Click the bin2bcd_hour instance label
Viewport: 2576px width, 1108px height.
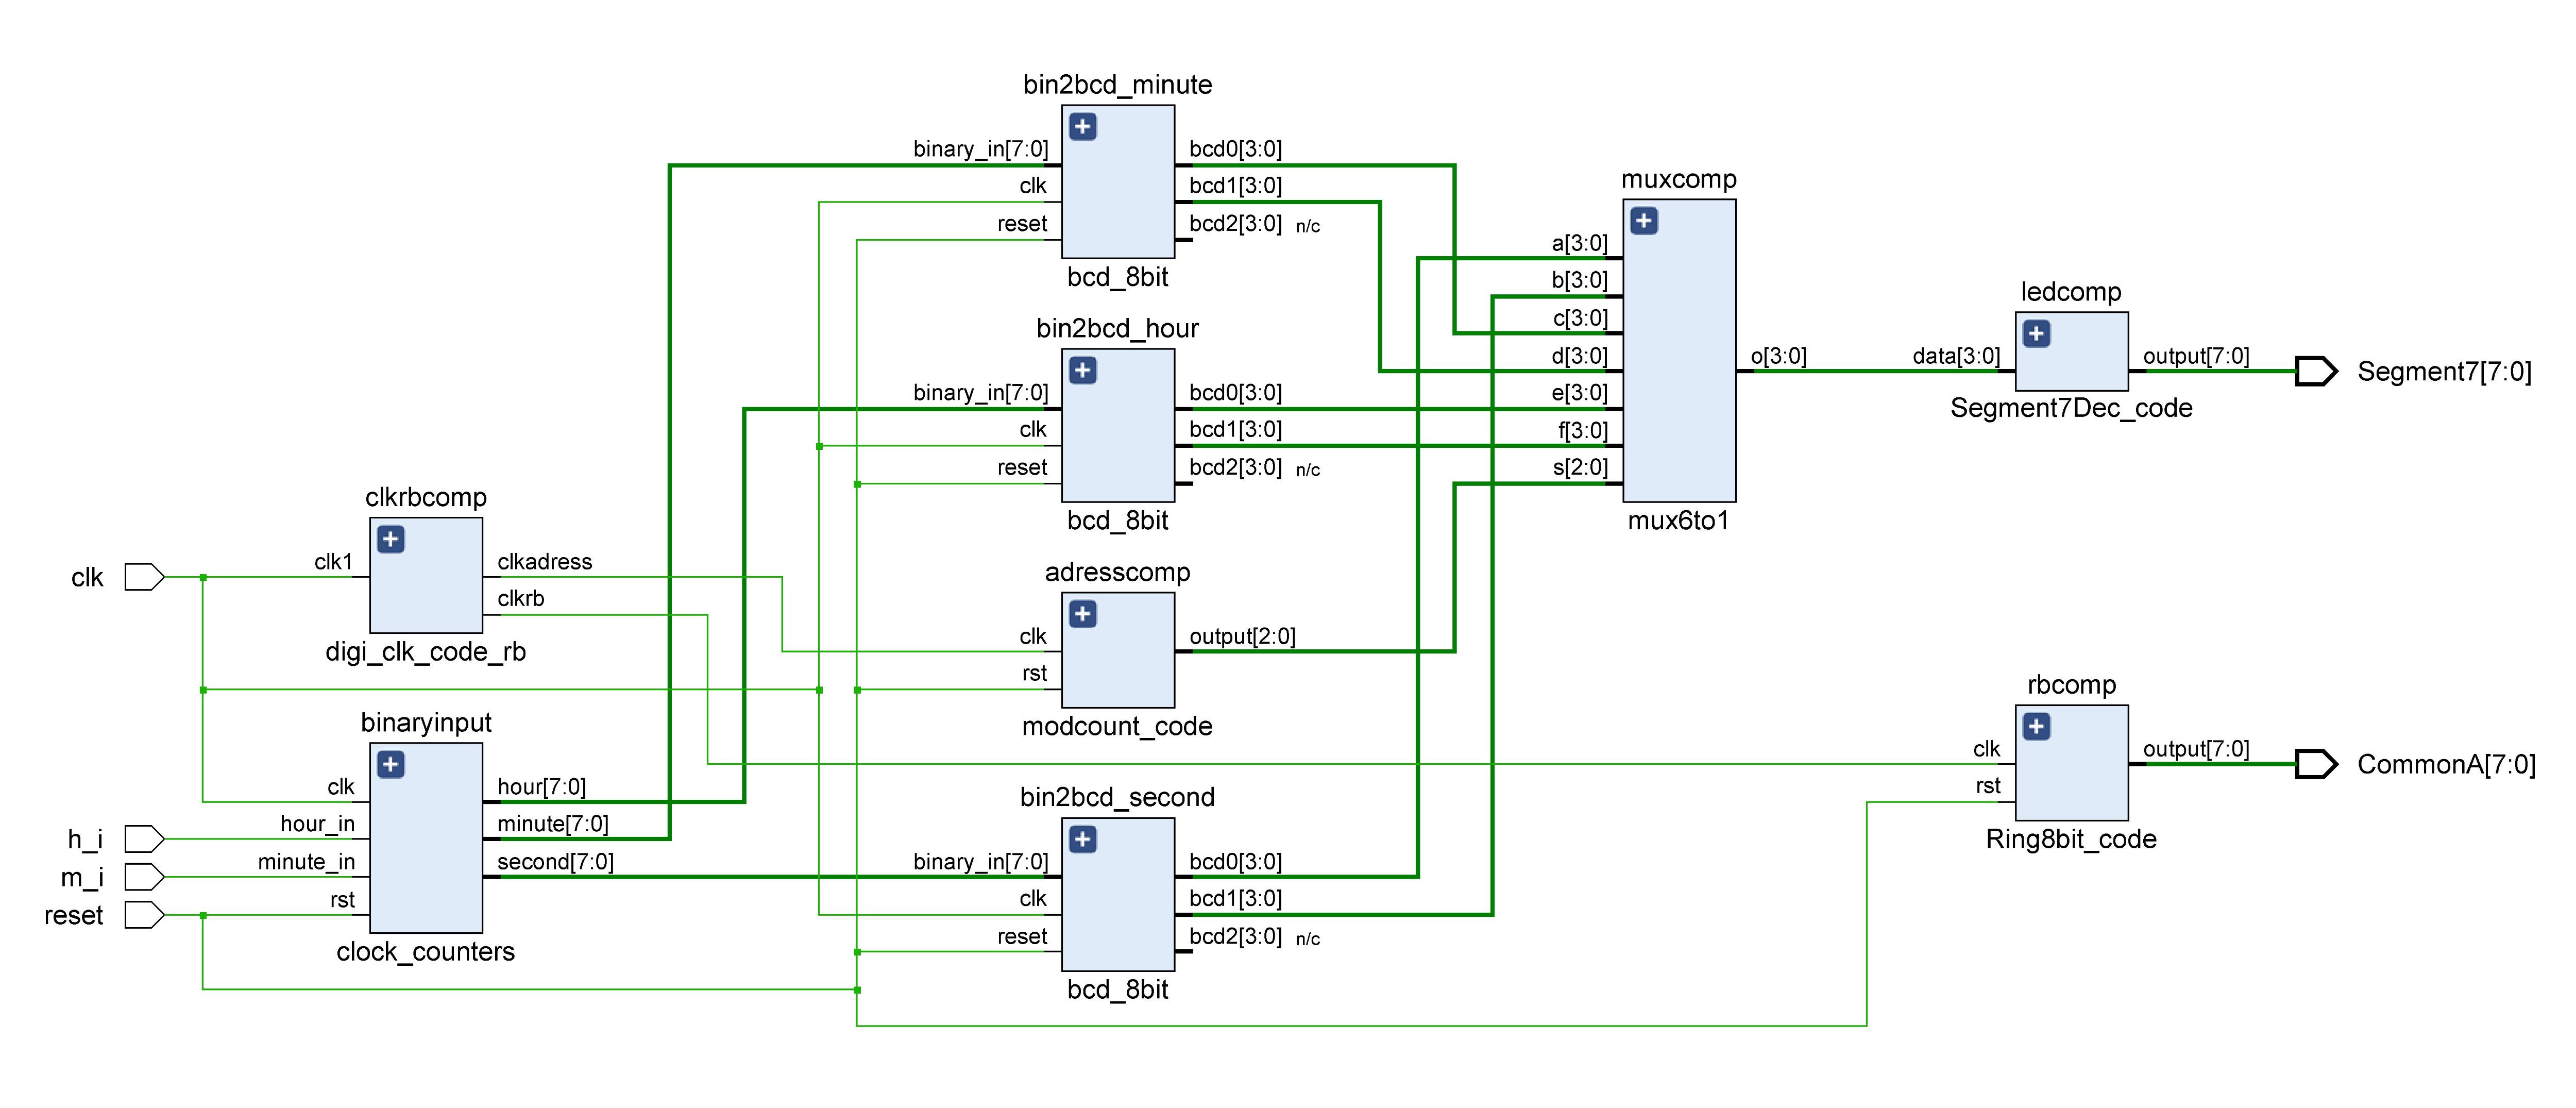[1117, 329]
